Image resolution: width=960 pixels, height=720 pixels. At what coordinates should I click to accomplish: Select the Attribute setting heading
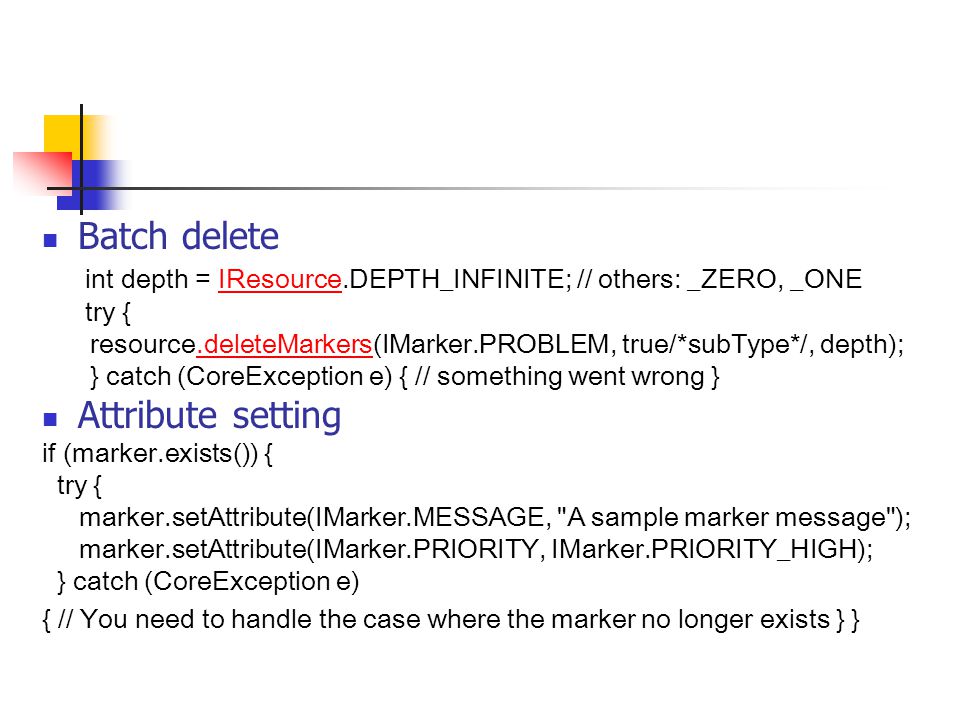[x=209, y=416]
